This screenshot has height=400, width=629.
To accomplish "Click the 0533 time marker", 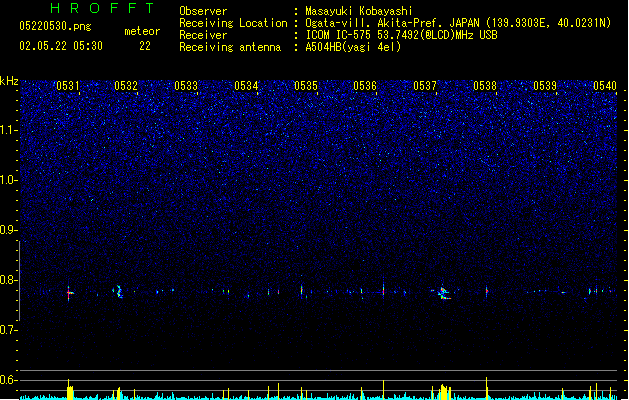I will (186, 86).
